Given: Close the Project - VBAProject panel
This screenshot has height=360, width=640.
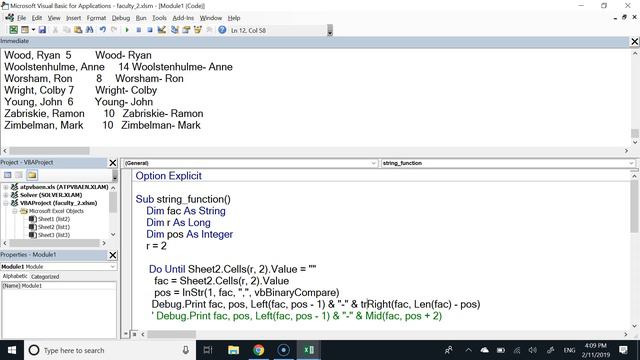Looking at the screenshot, I should 113,163.
